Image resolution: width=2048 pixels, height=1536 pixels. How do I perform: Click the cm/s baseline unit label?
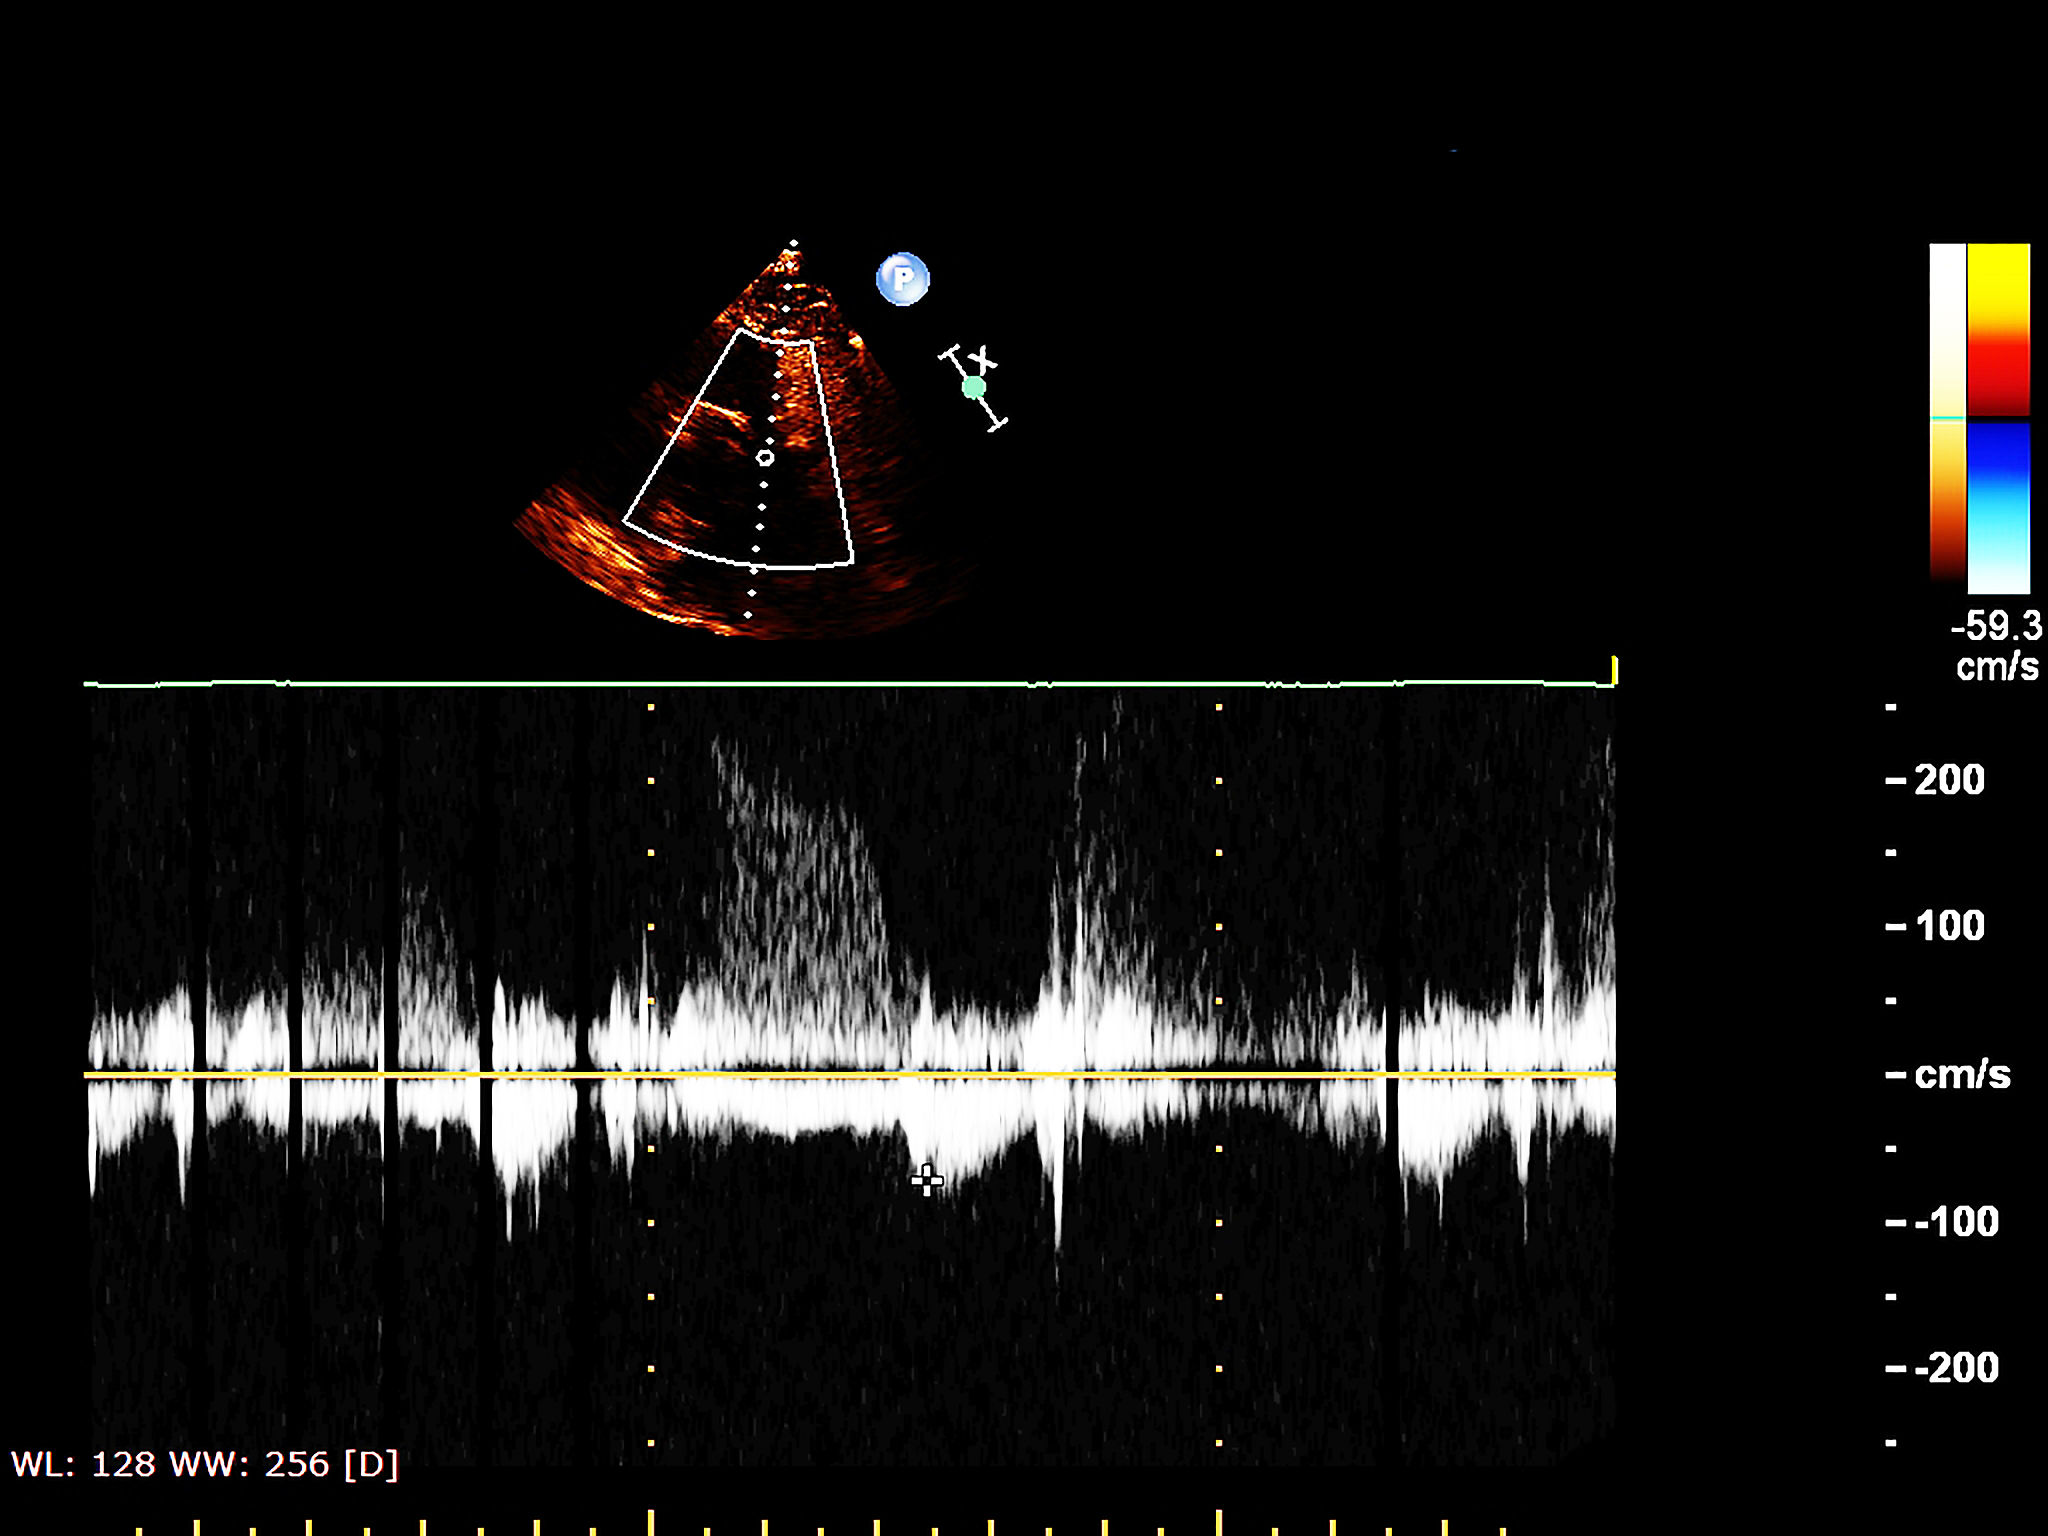pyautogui.click(x=1961, y=1075)
